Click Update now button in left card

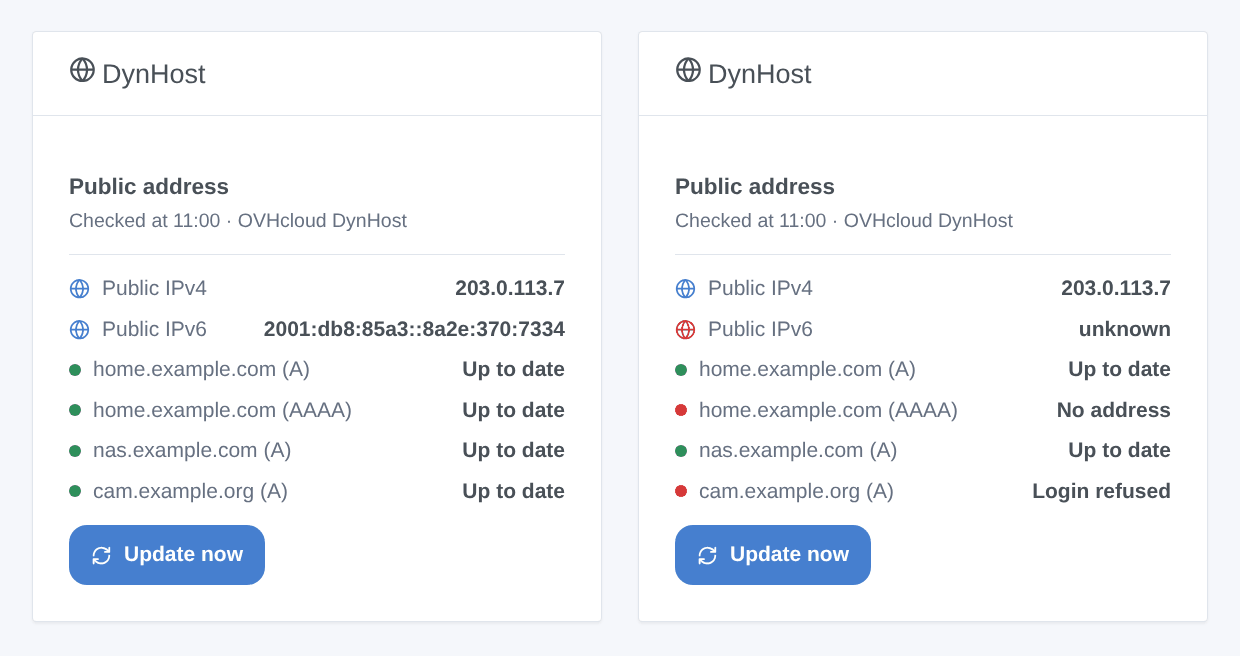(x=167, y=555)
